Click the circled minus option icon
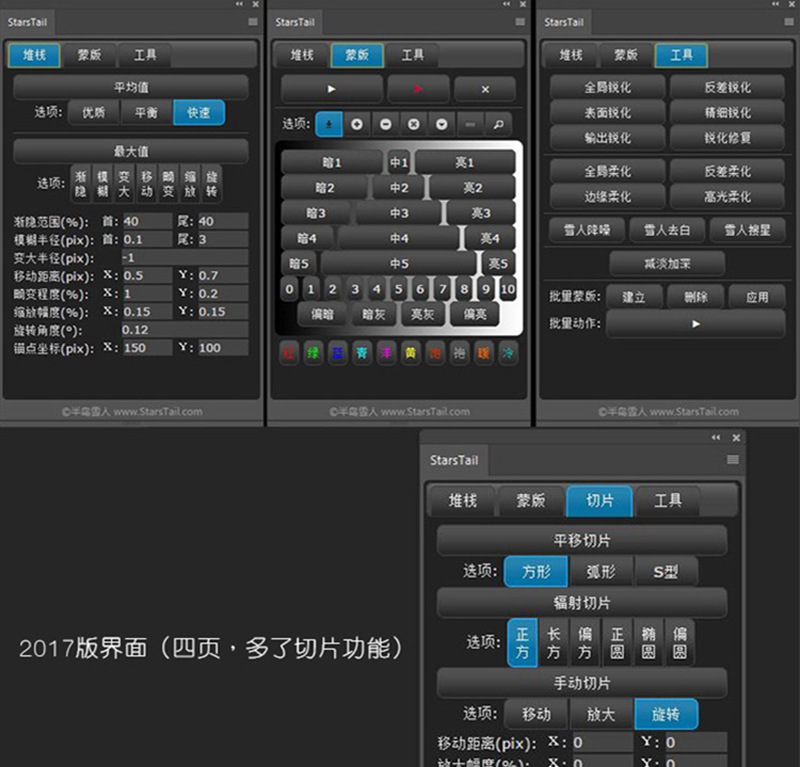This screenshot has height=767, width=800. click(385, 124)
